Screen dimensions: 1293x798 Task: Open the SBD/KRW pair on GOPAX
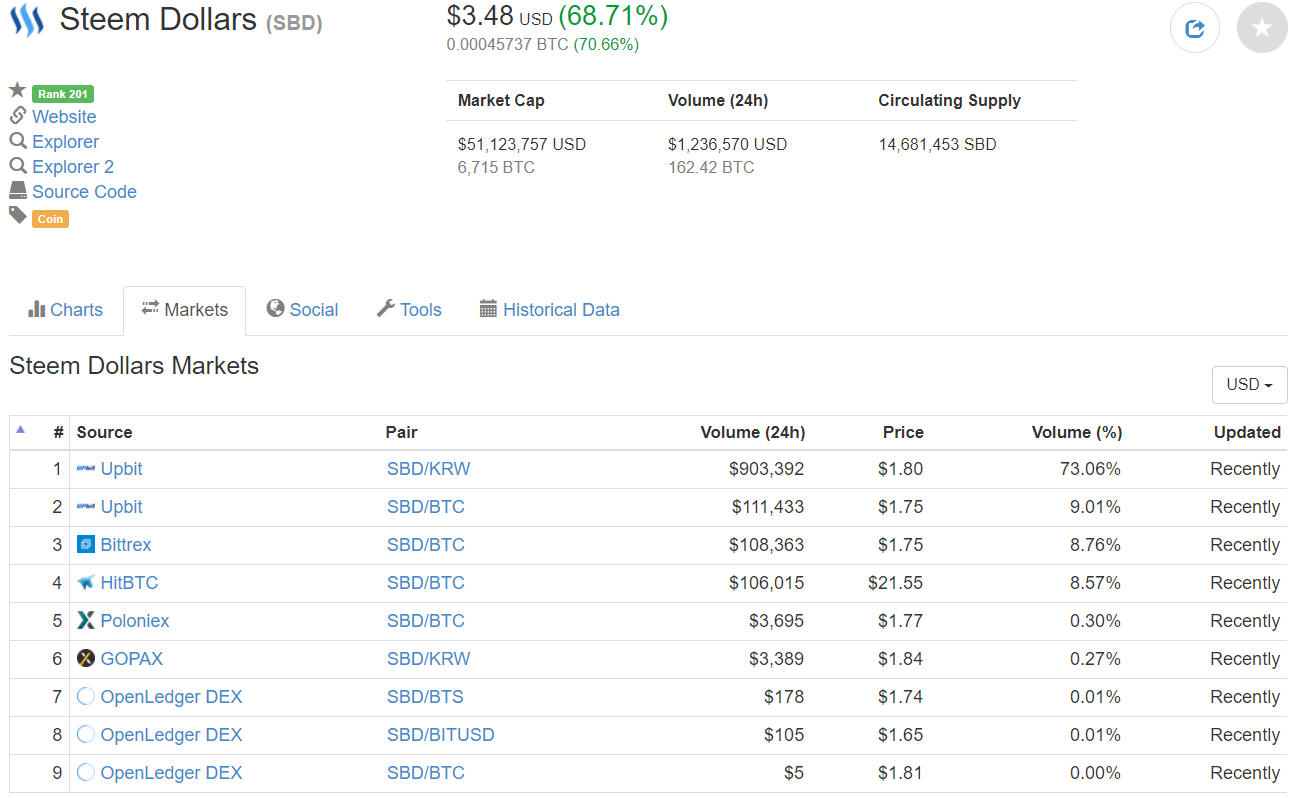(428, 659)
